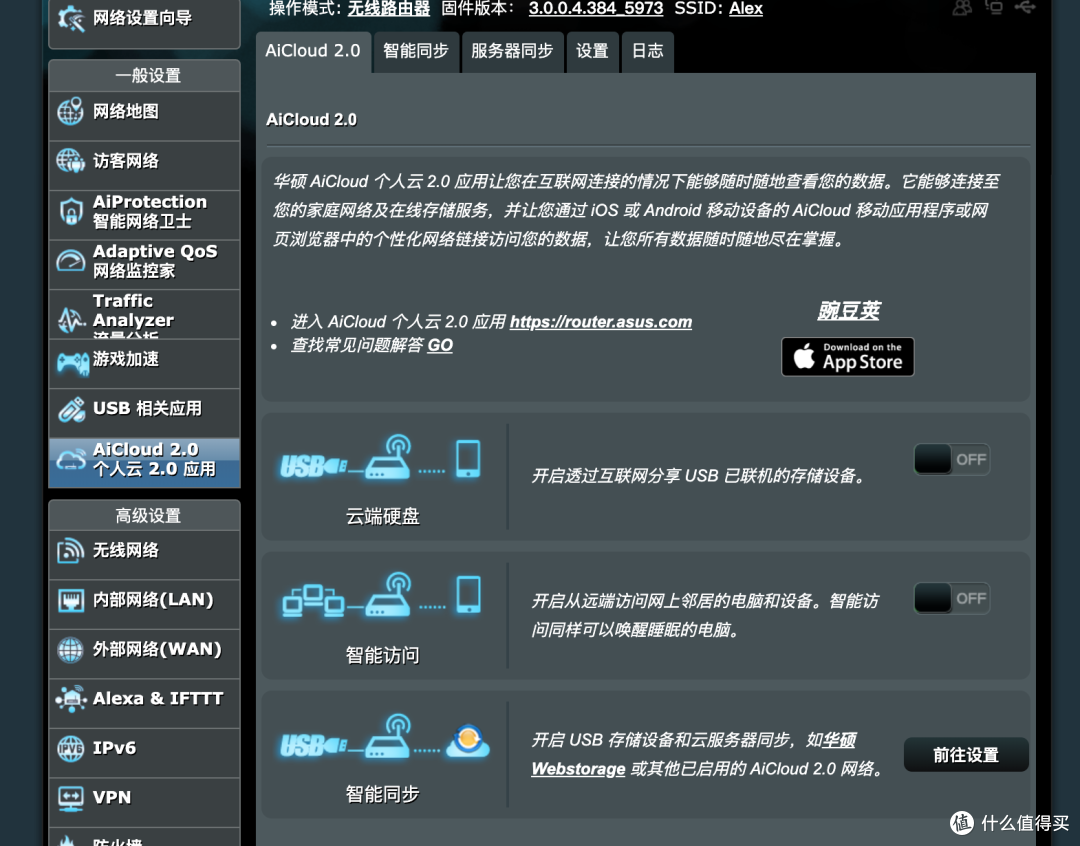
Task: Click the AiCloud 2.0 cloud icon
Action: pos(70,460)
